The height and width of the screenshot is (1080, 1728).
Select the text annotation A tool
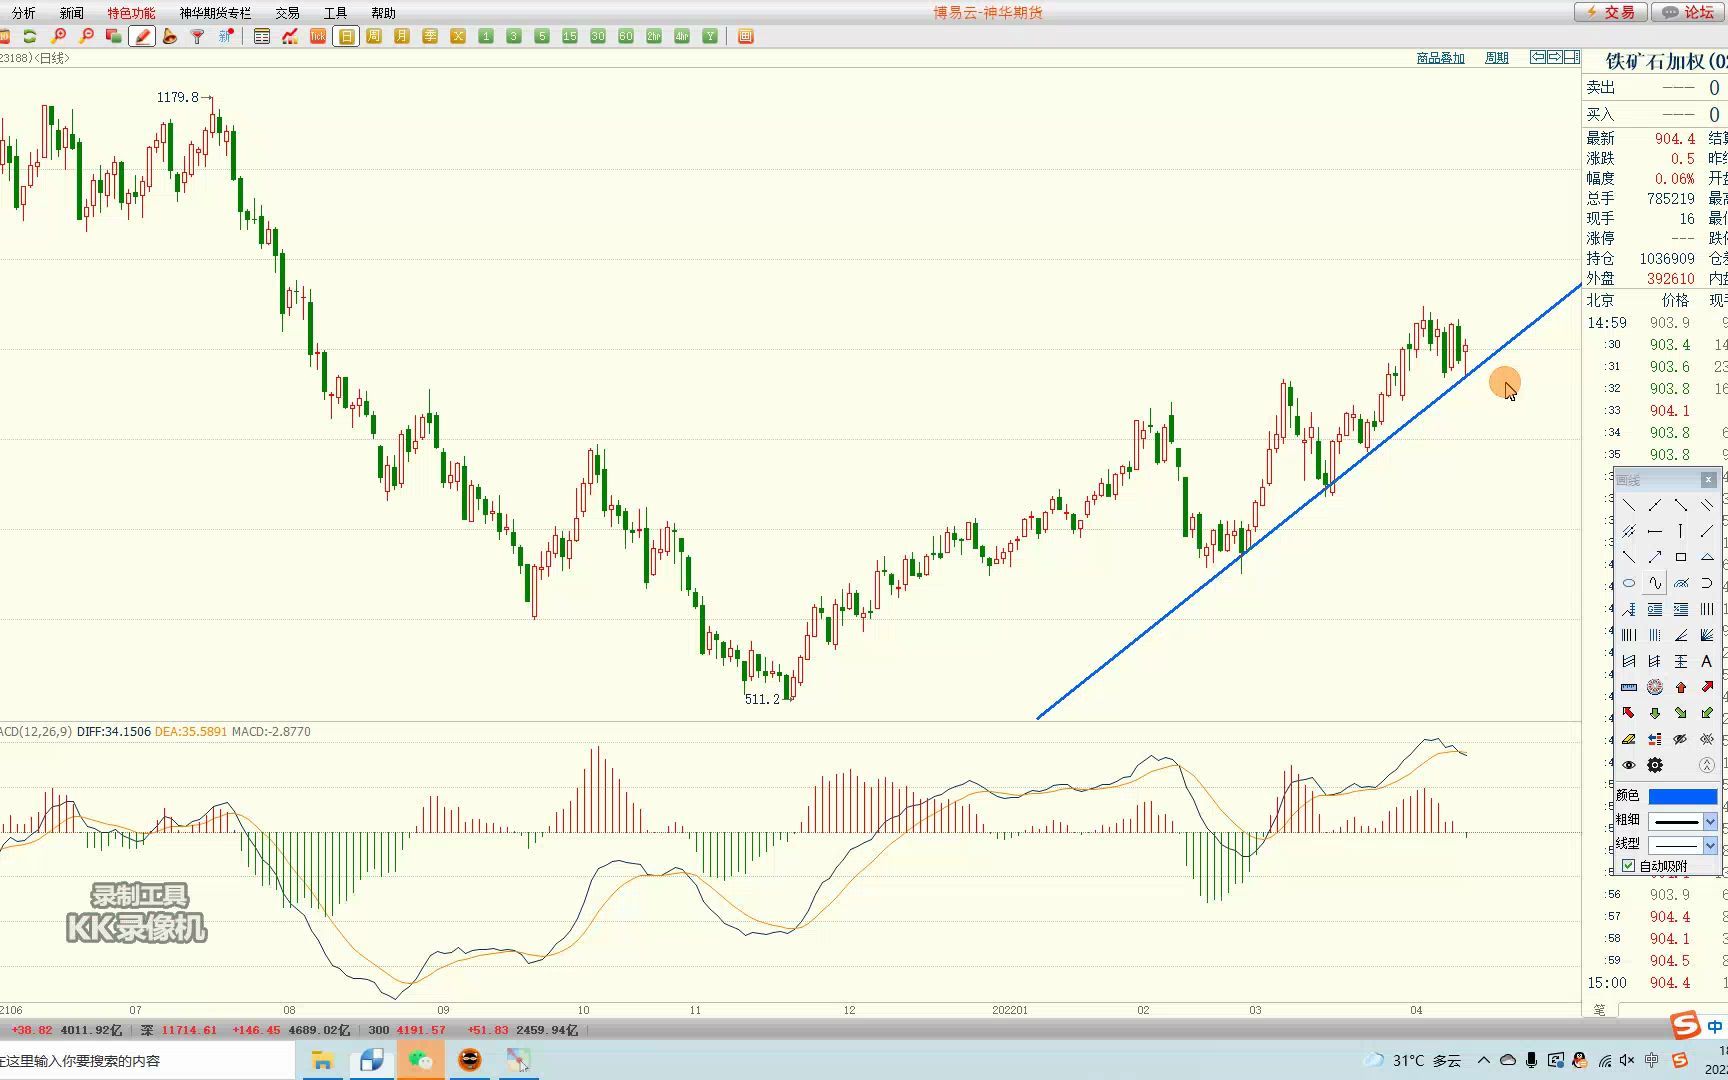1707,661
